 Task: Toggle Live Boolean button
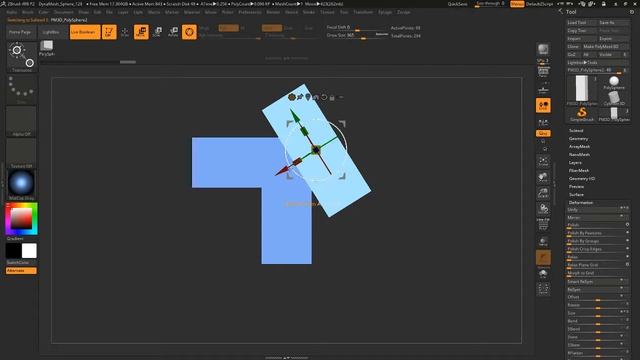point(85,32)
